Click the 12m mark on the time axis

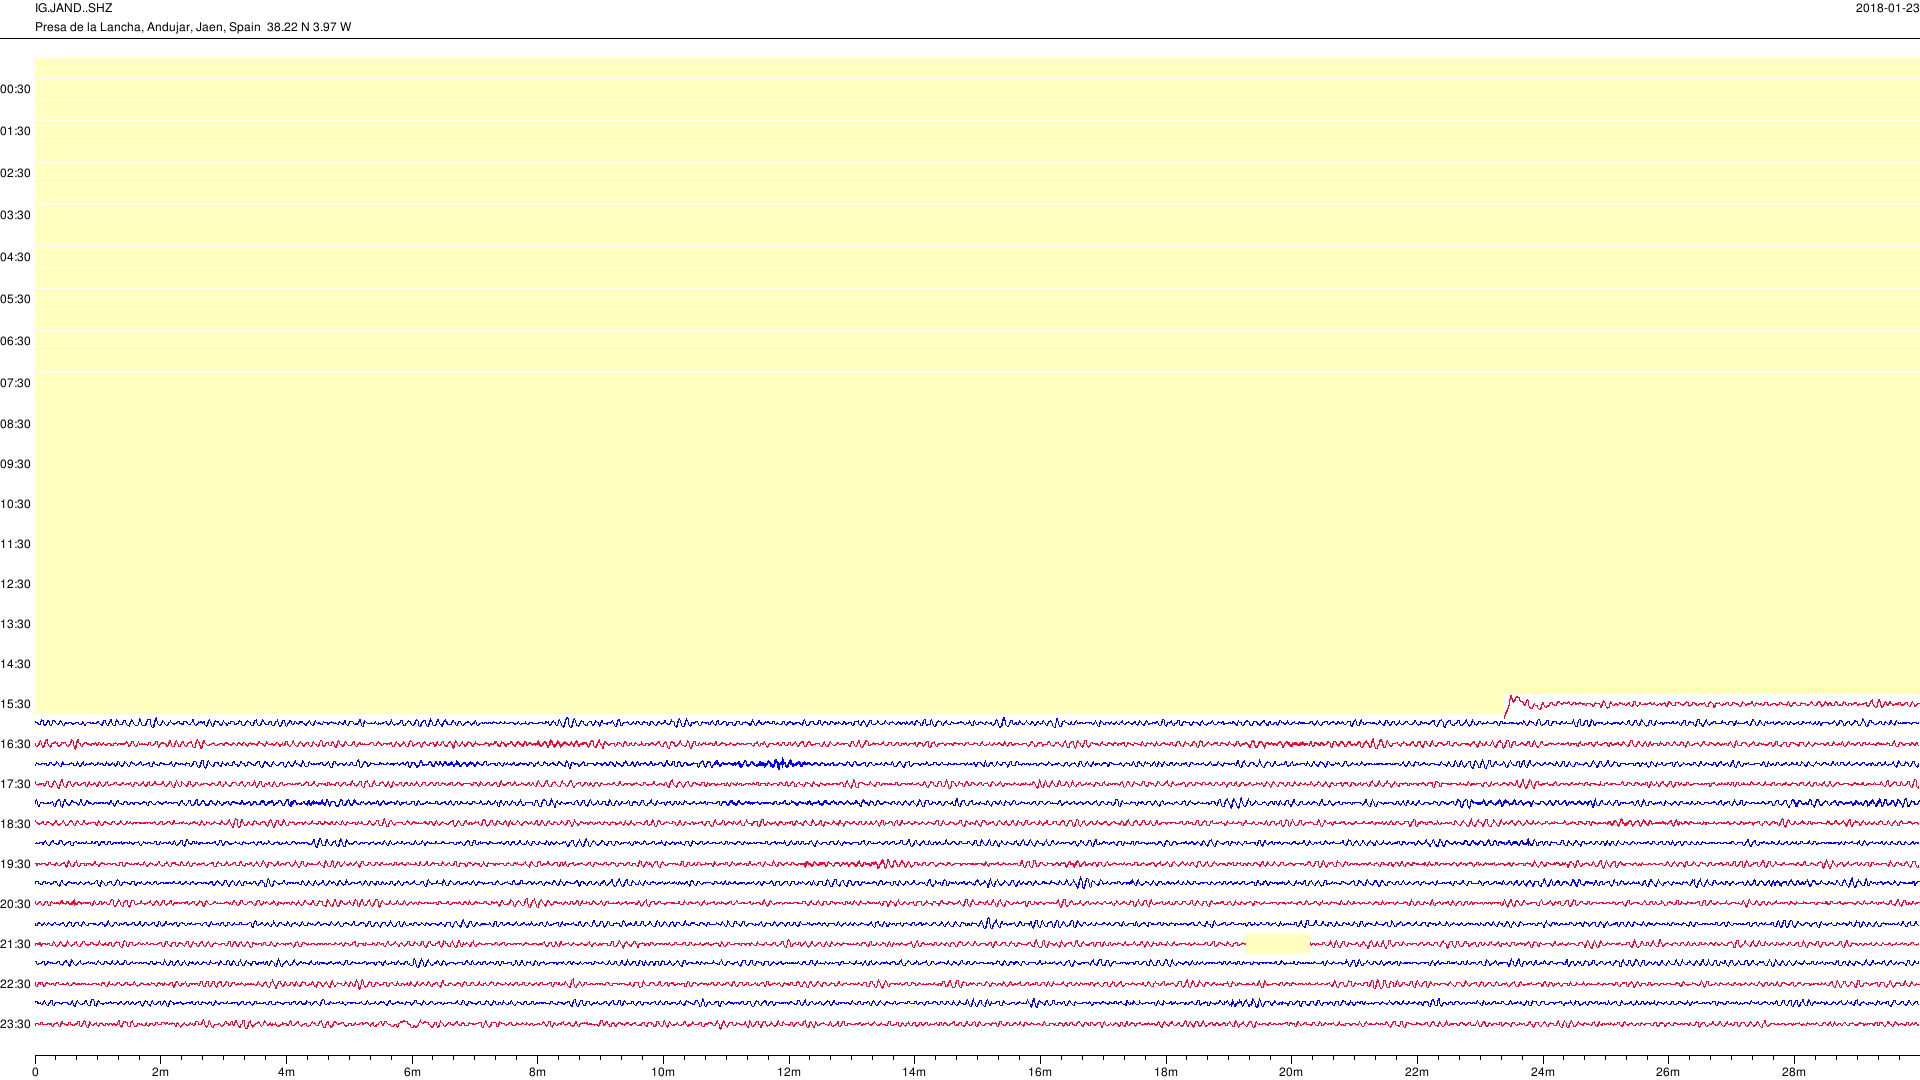tap(789, 1072)
